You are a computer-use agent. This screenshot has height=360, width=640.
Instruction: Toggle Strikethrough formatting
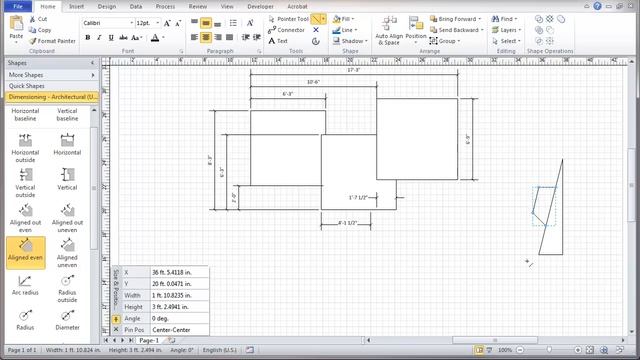123,38
